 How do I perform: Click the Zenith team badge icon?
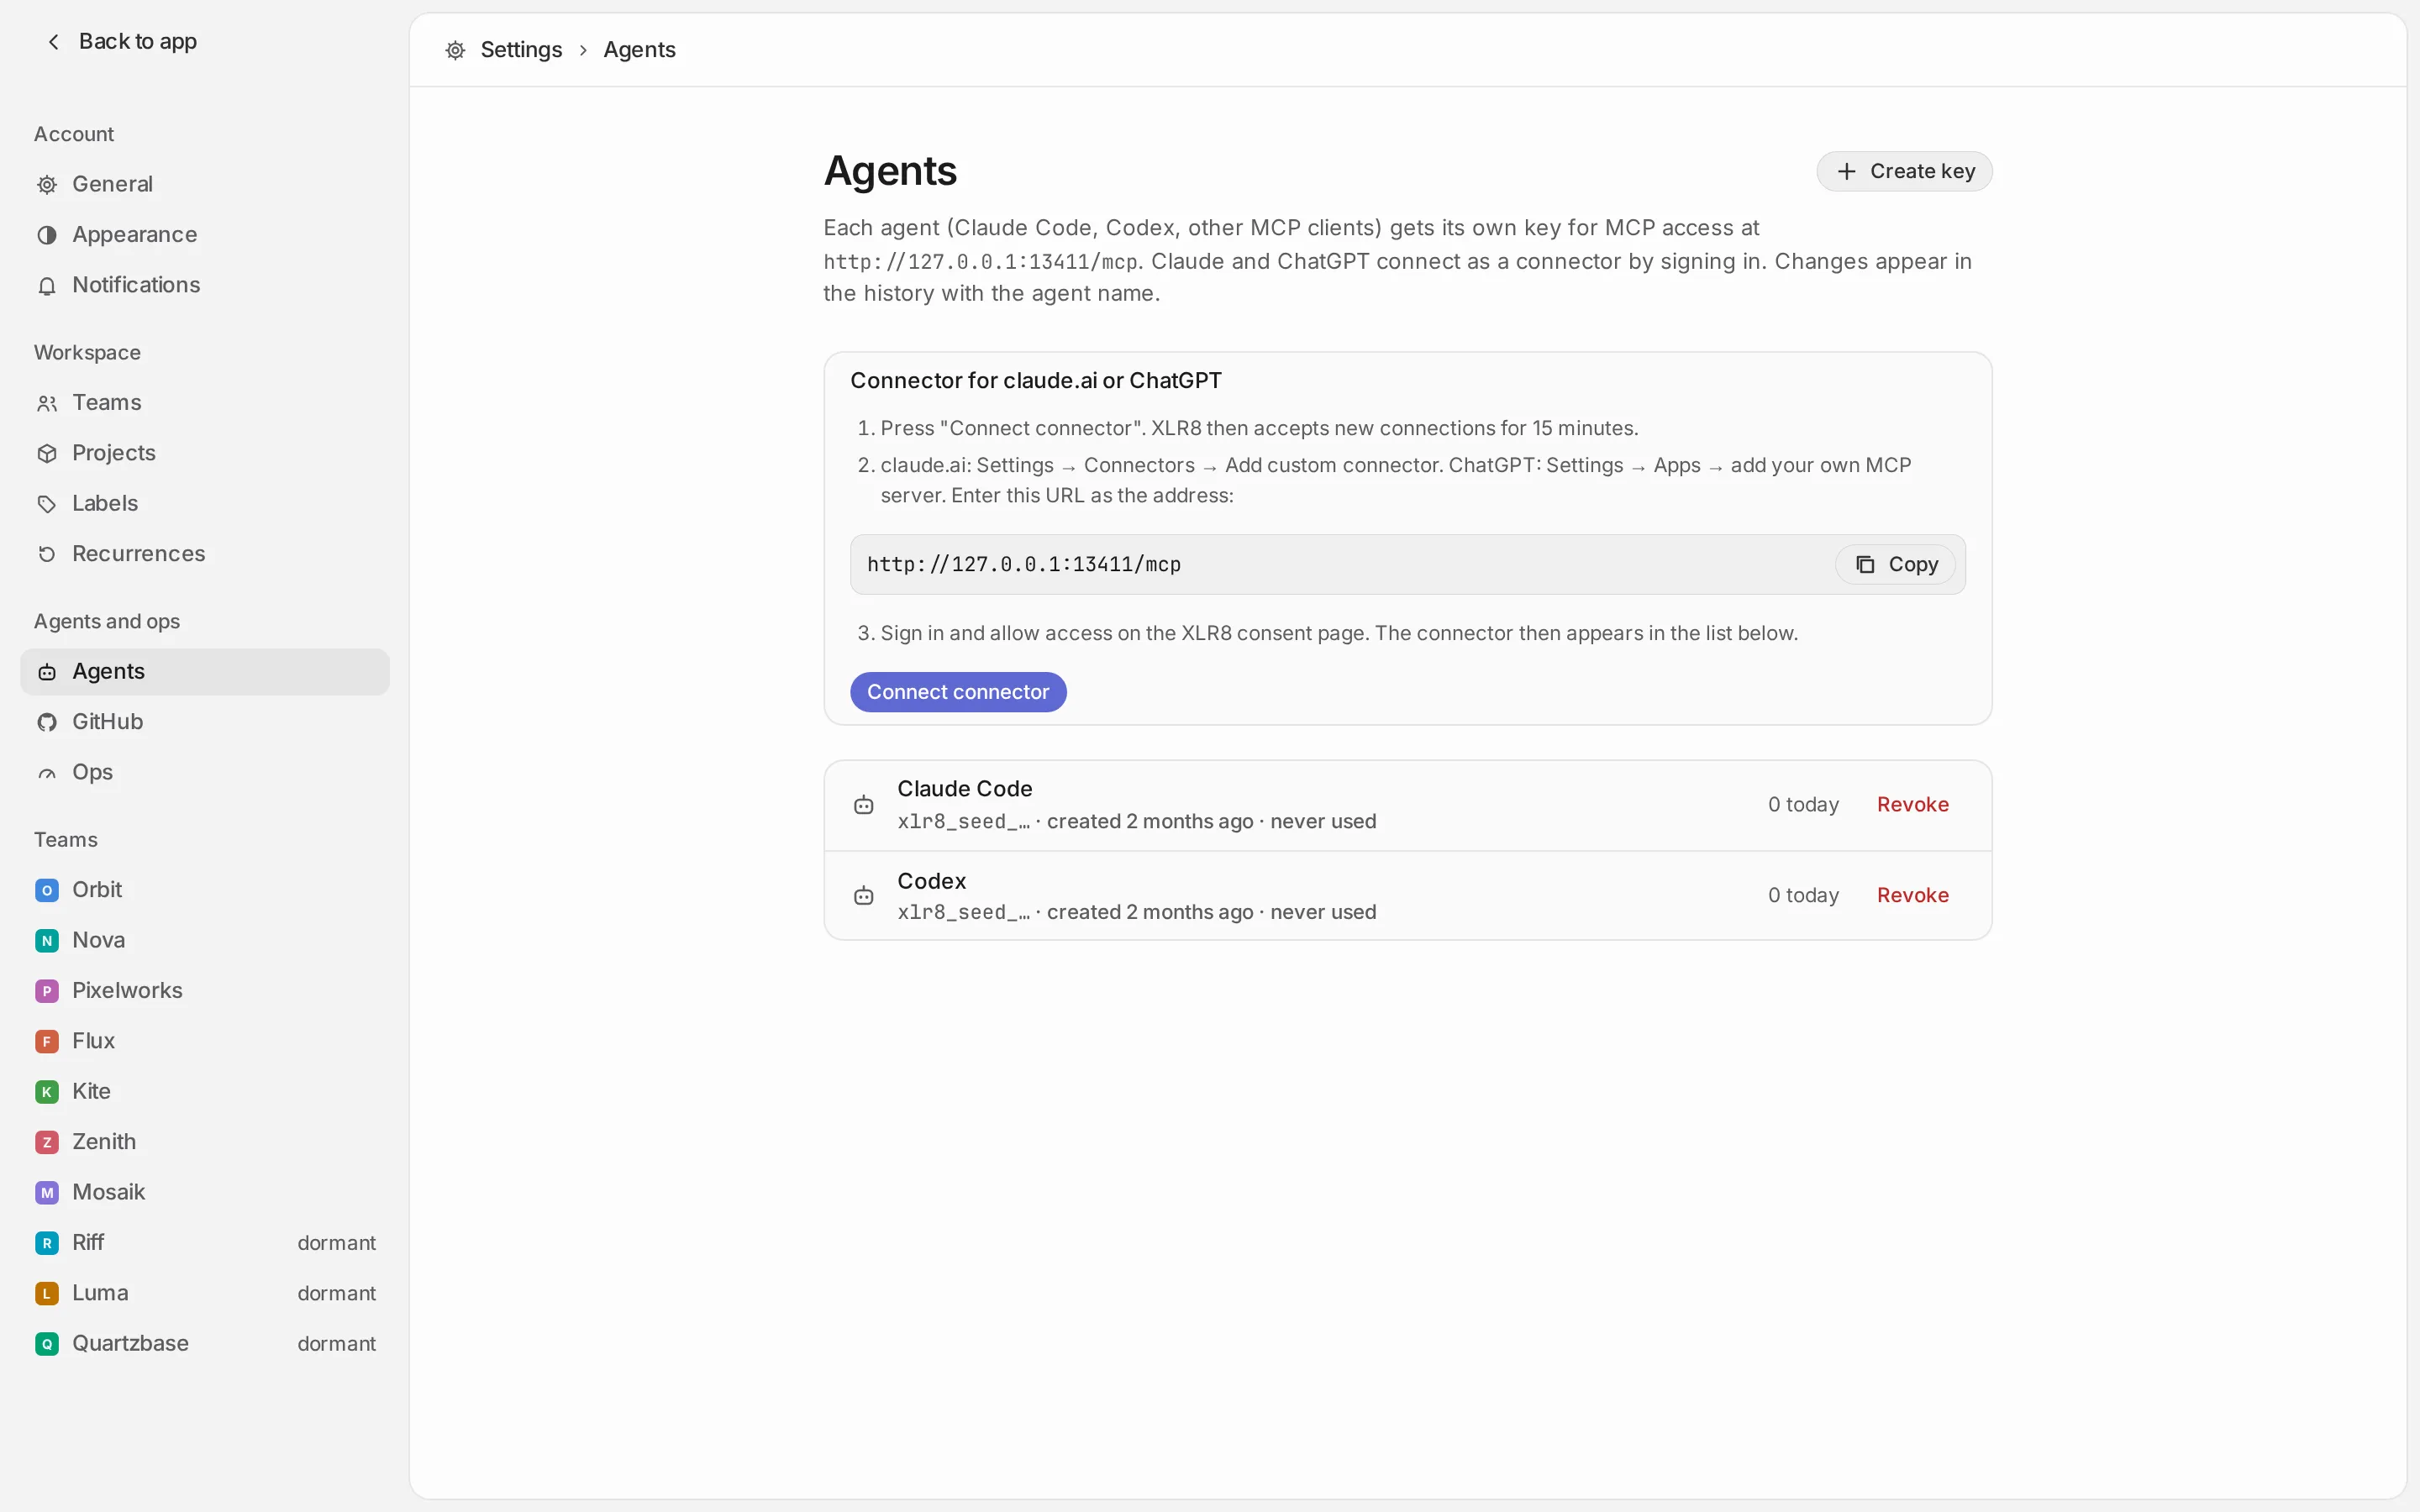[x=47, y=1142]
